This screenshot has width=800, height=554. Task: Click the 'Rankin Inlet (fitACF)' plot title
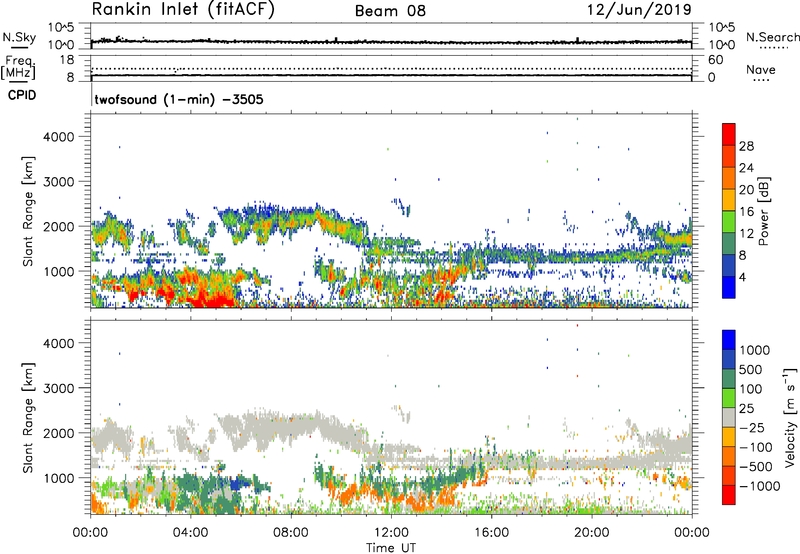[183, 10]
